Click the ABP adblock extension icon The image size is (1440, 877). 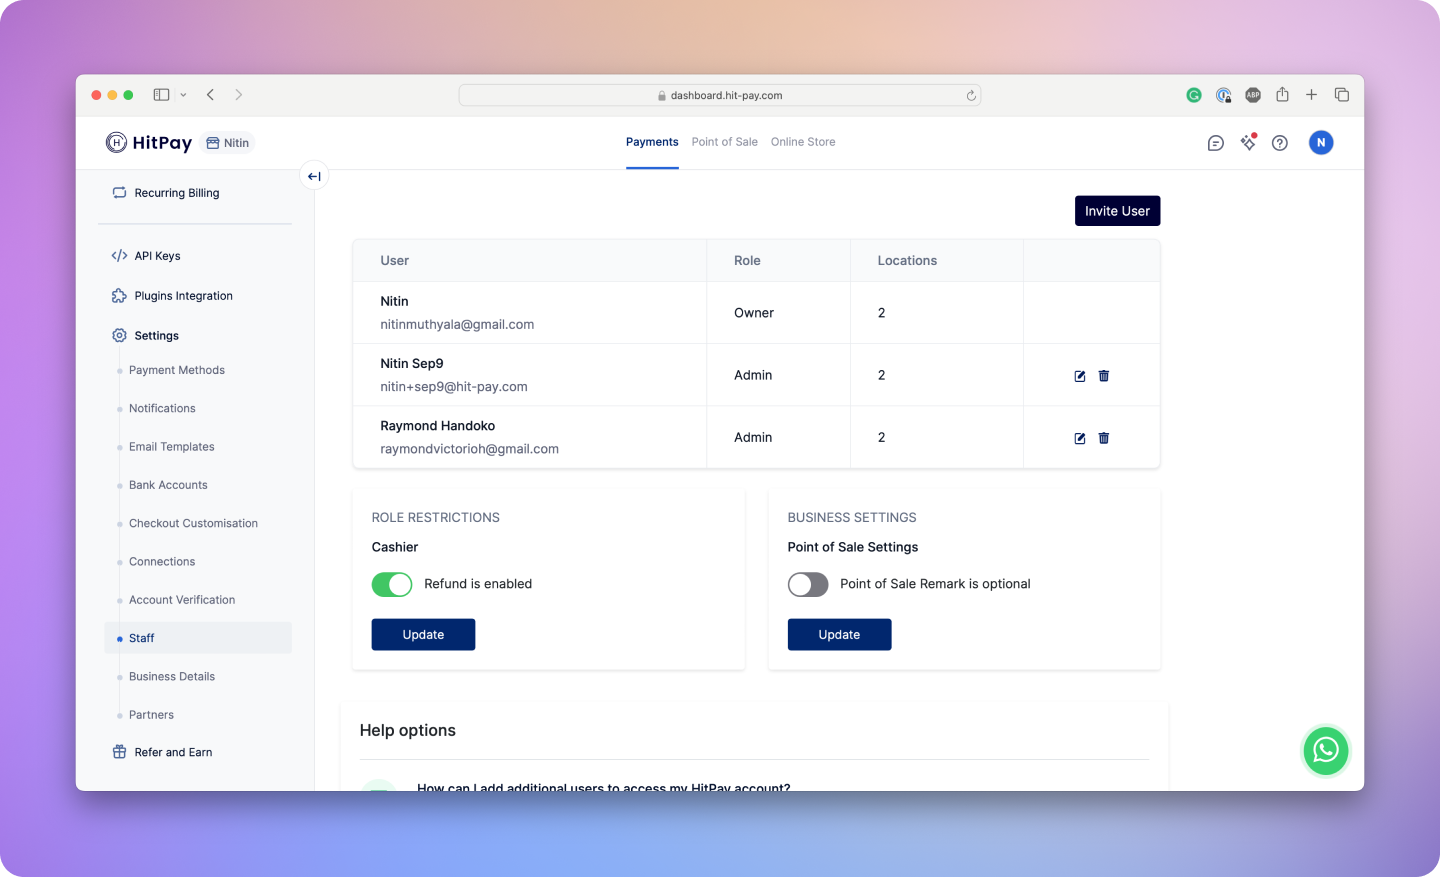tap(1253, 95)
